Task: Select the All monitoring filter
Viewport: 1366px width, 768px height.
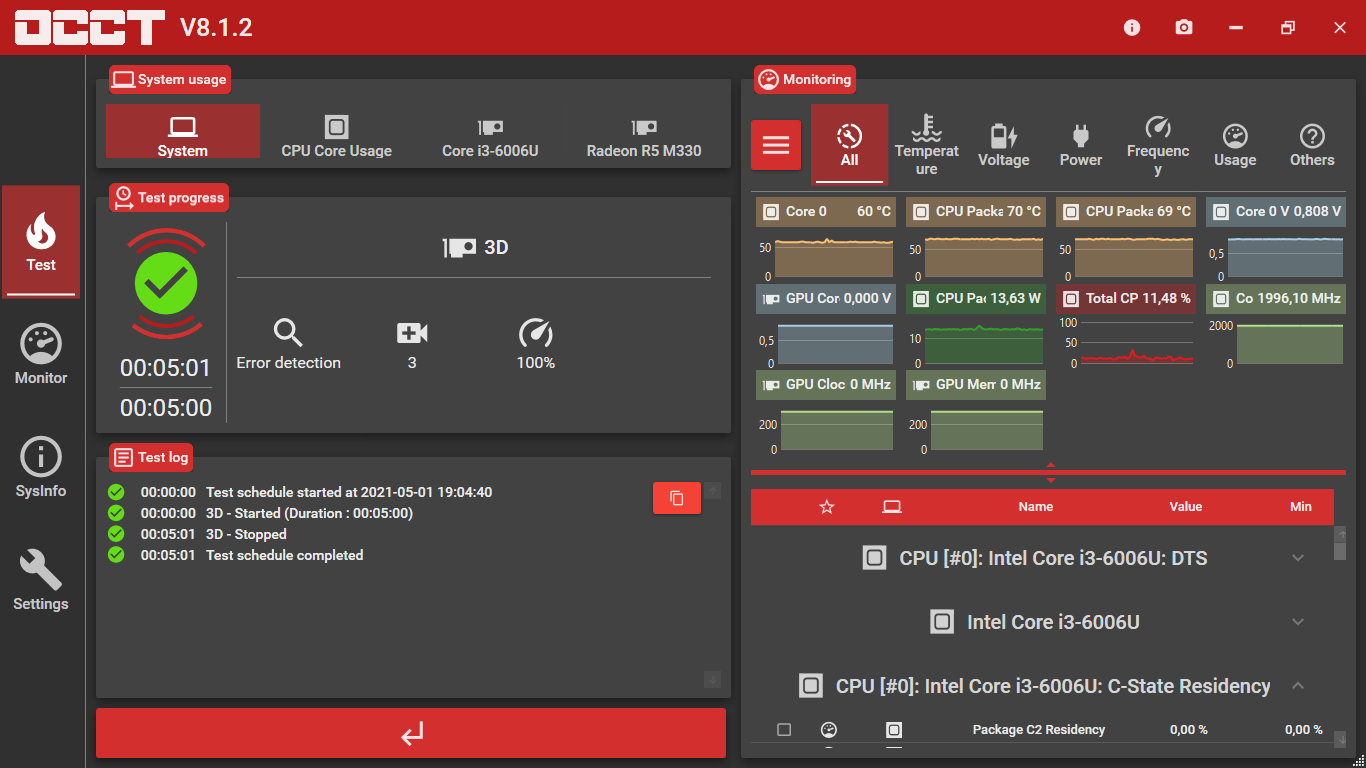Action: coord(849,145)
